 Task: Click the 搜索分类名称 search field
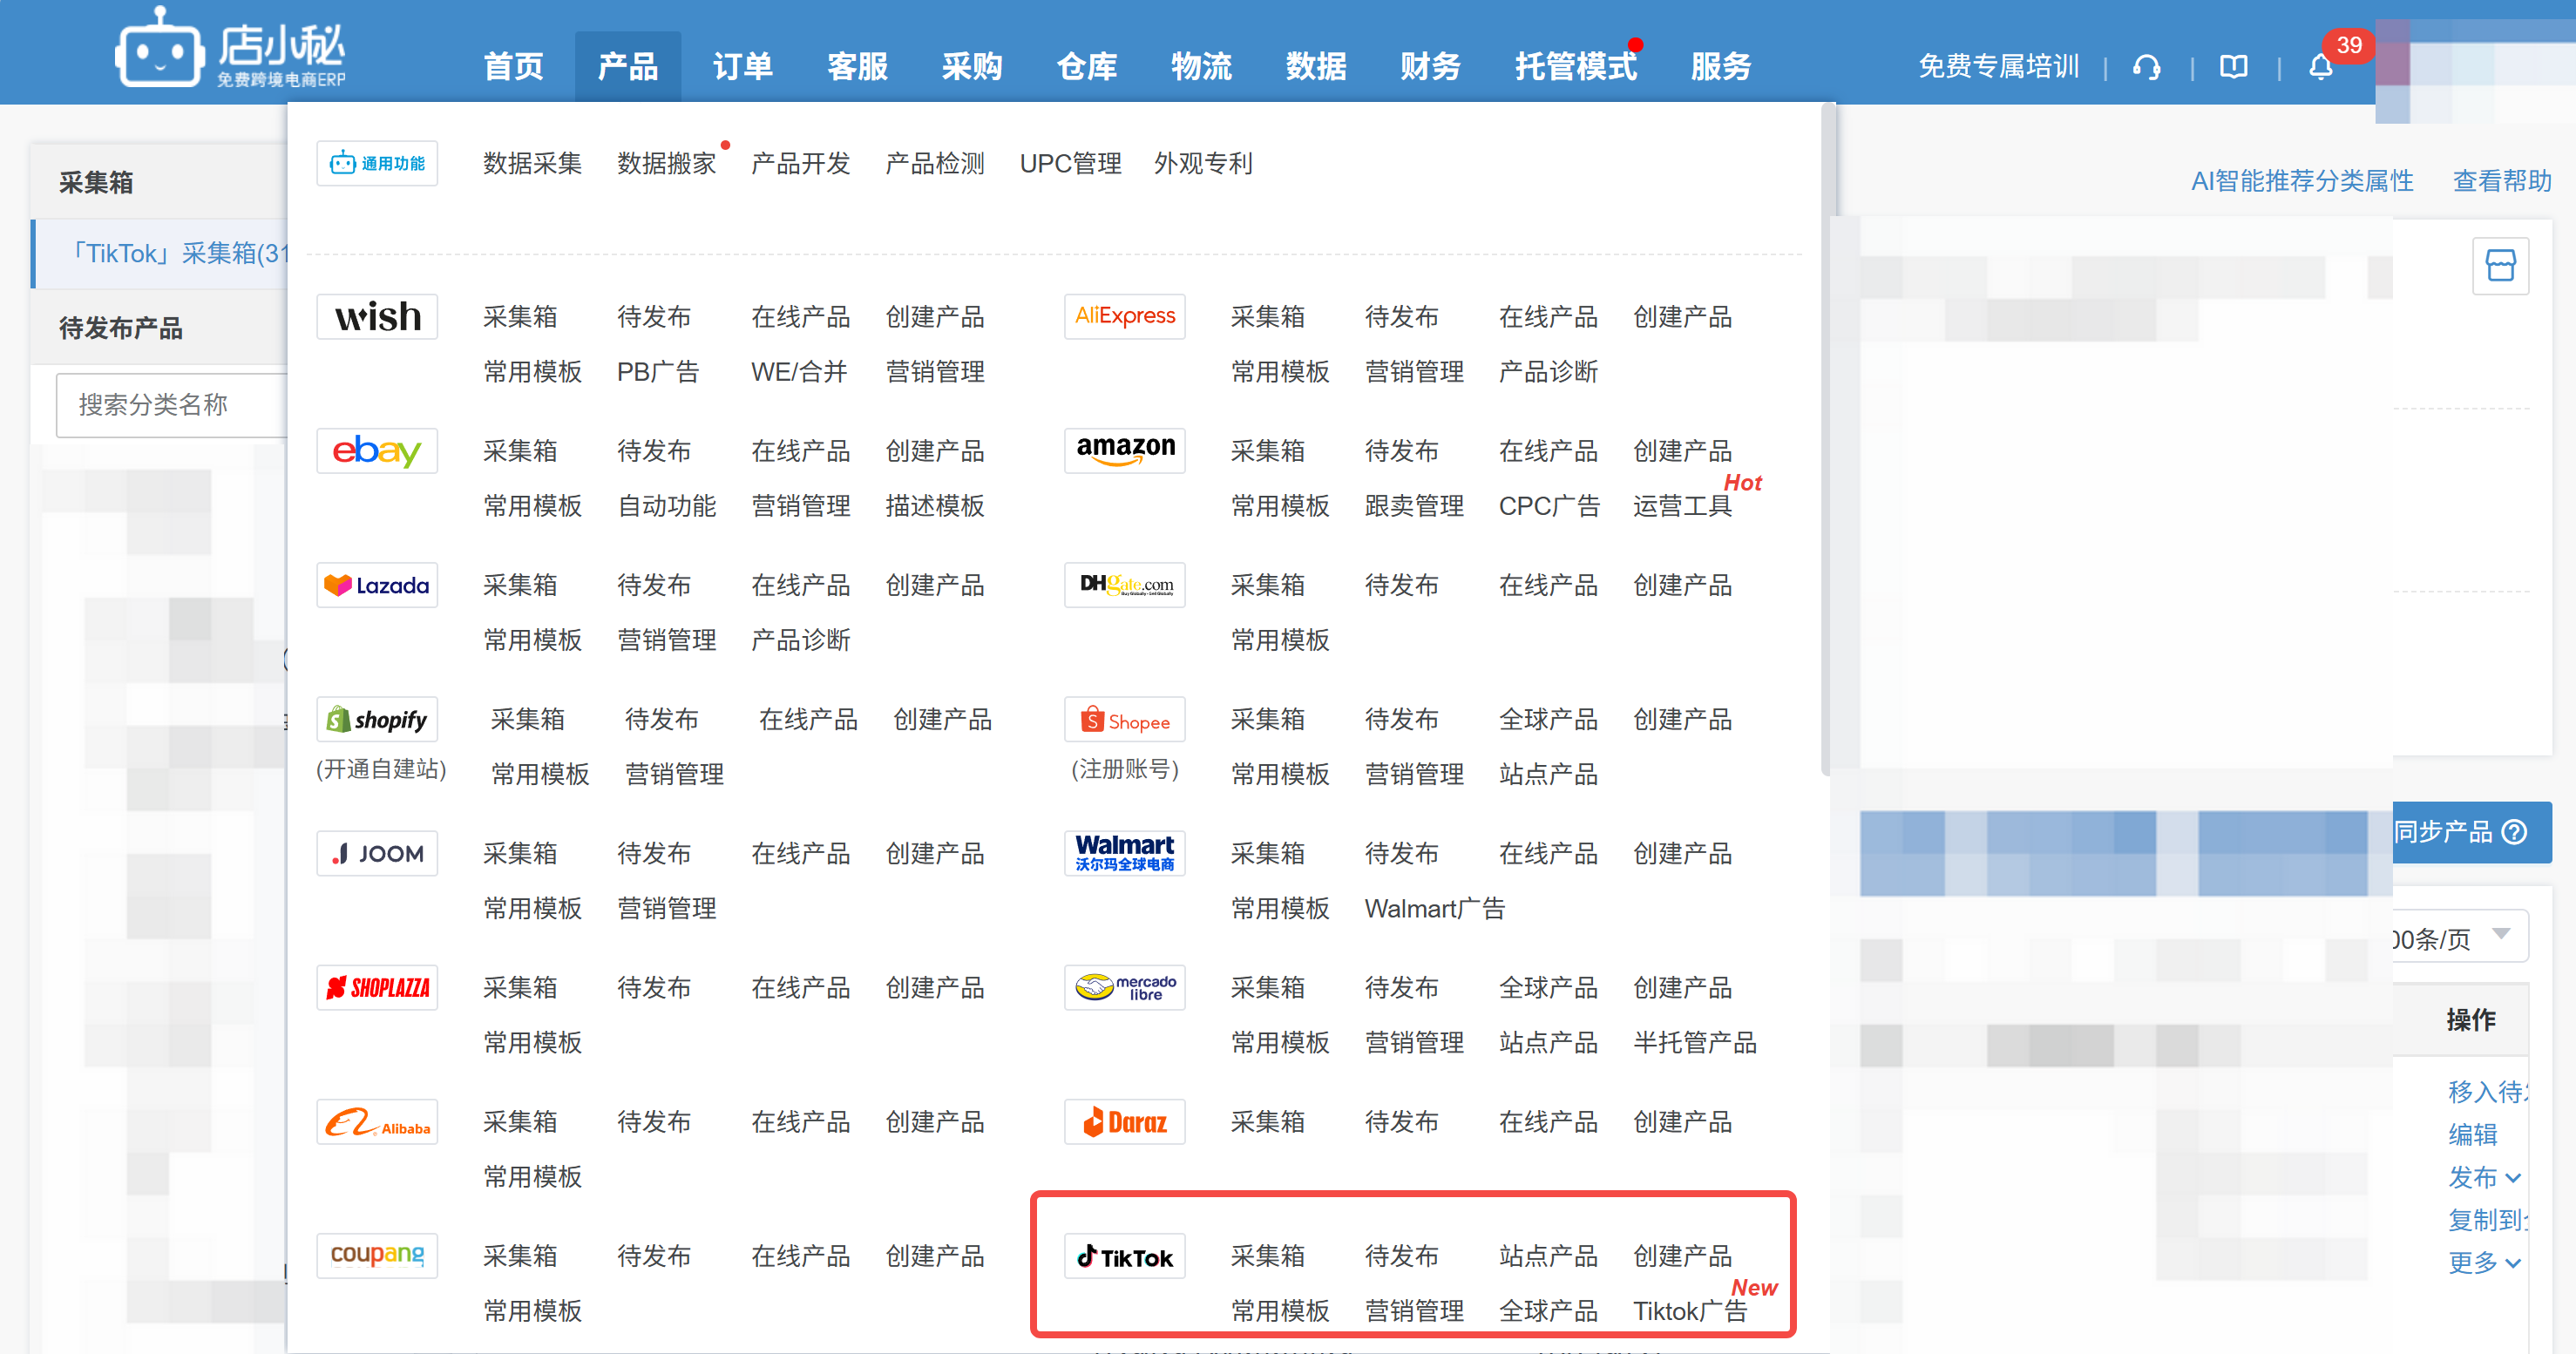(x=172, y=405)
